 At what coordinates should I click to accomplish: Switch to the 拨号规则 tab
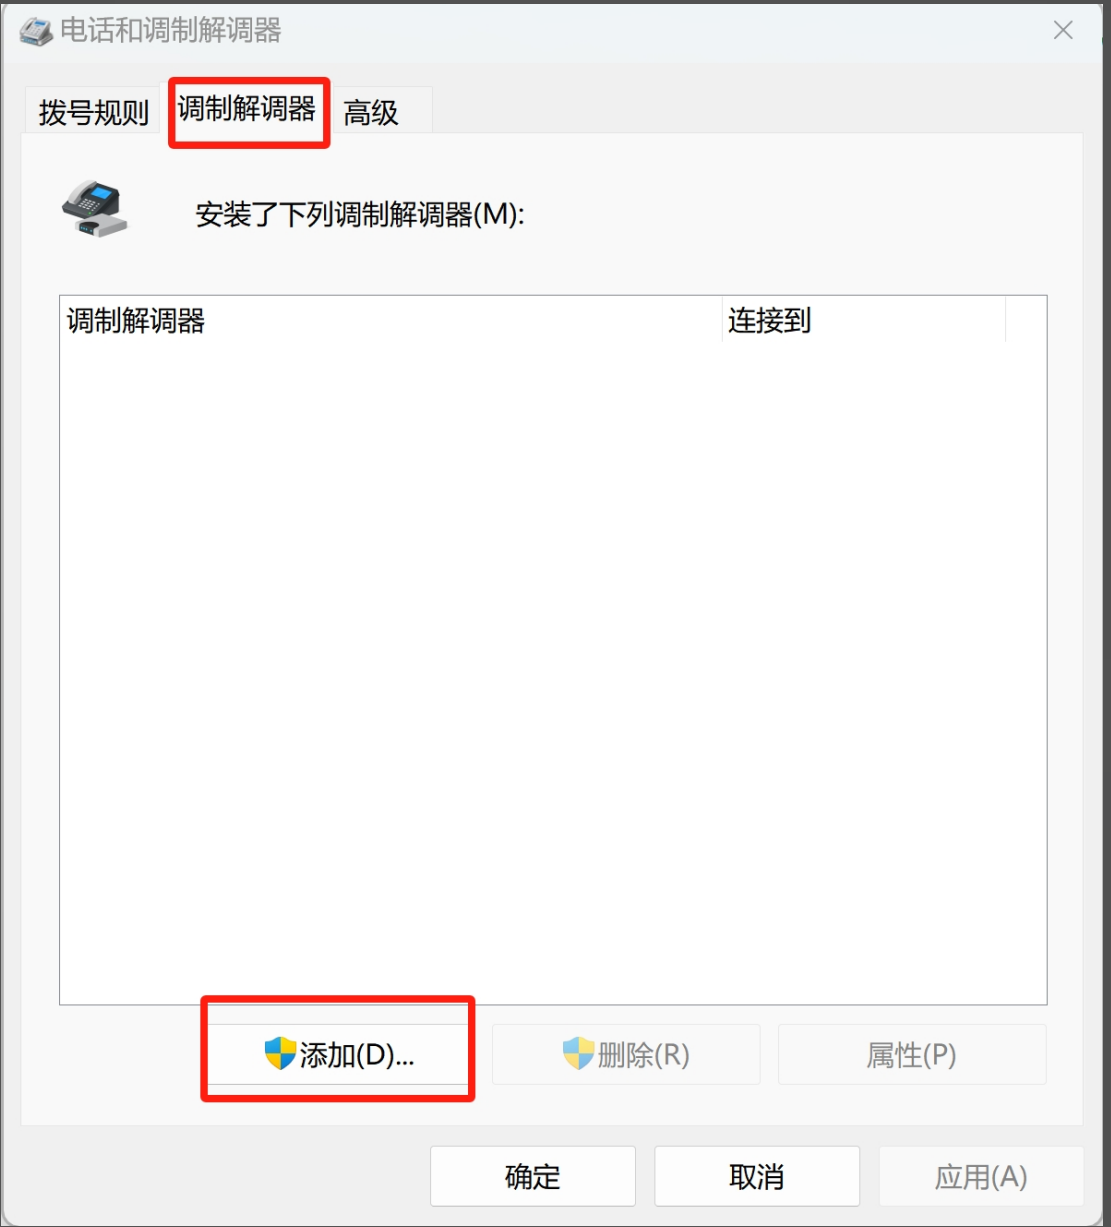pyautogui.click(x=93, y=112)
